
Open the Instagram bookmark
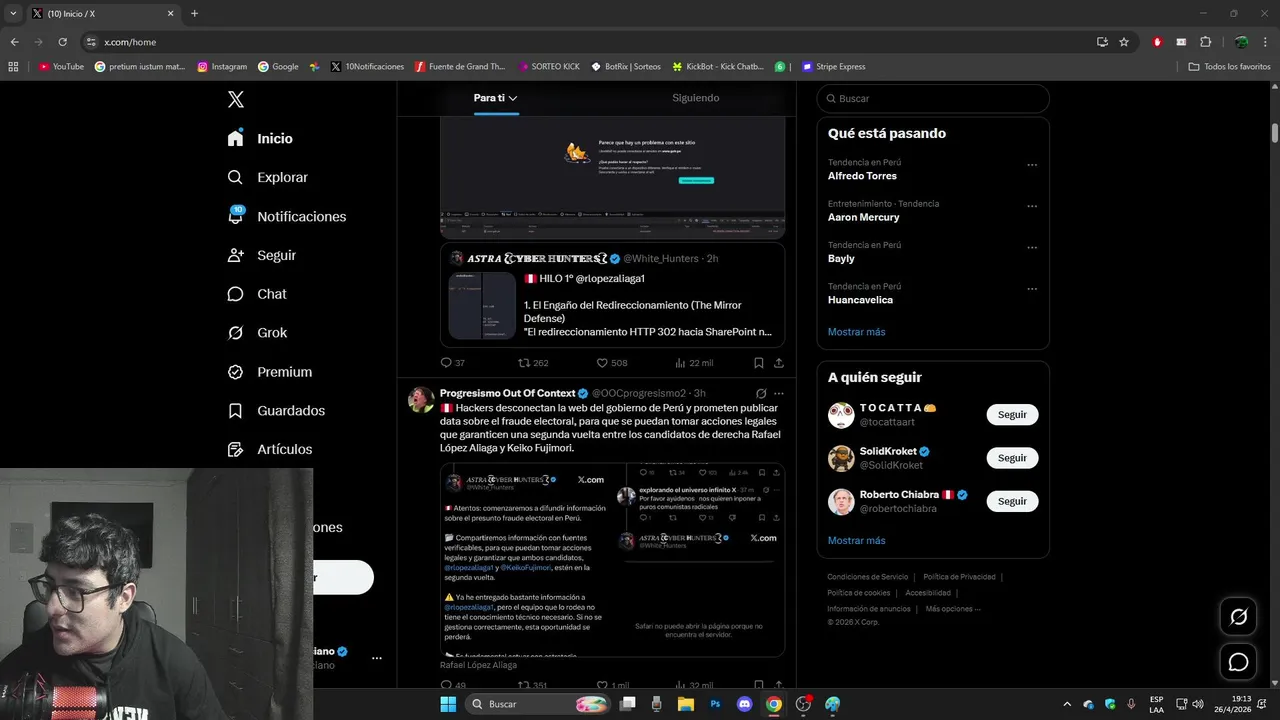click(x=222, y=67)
